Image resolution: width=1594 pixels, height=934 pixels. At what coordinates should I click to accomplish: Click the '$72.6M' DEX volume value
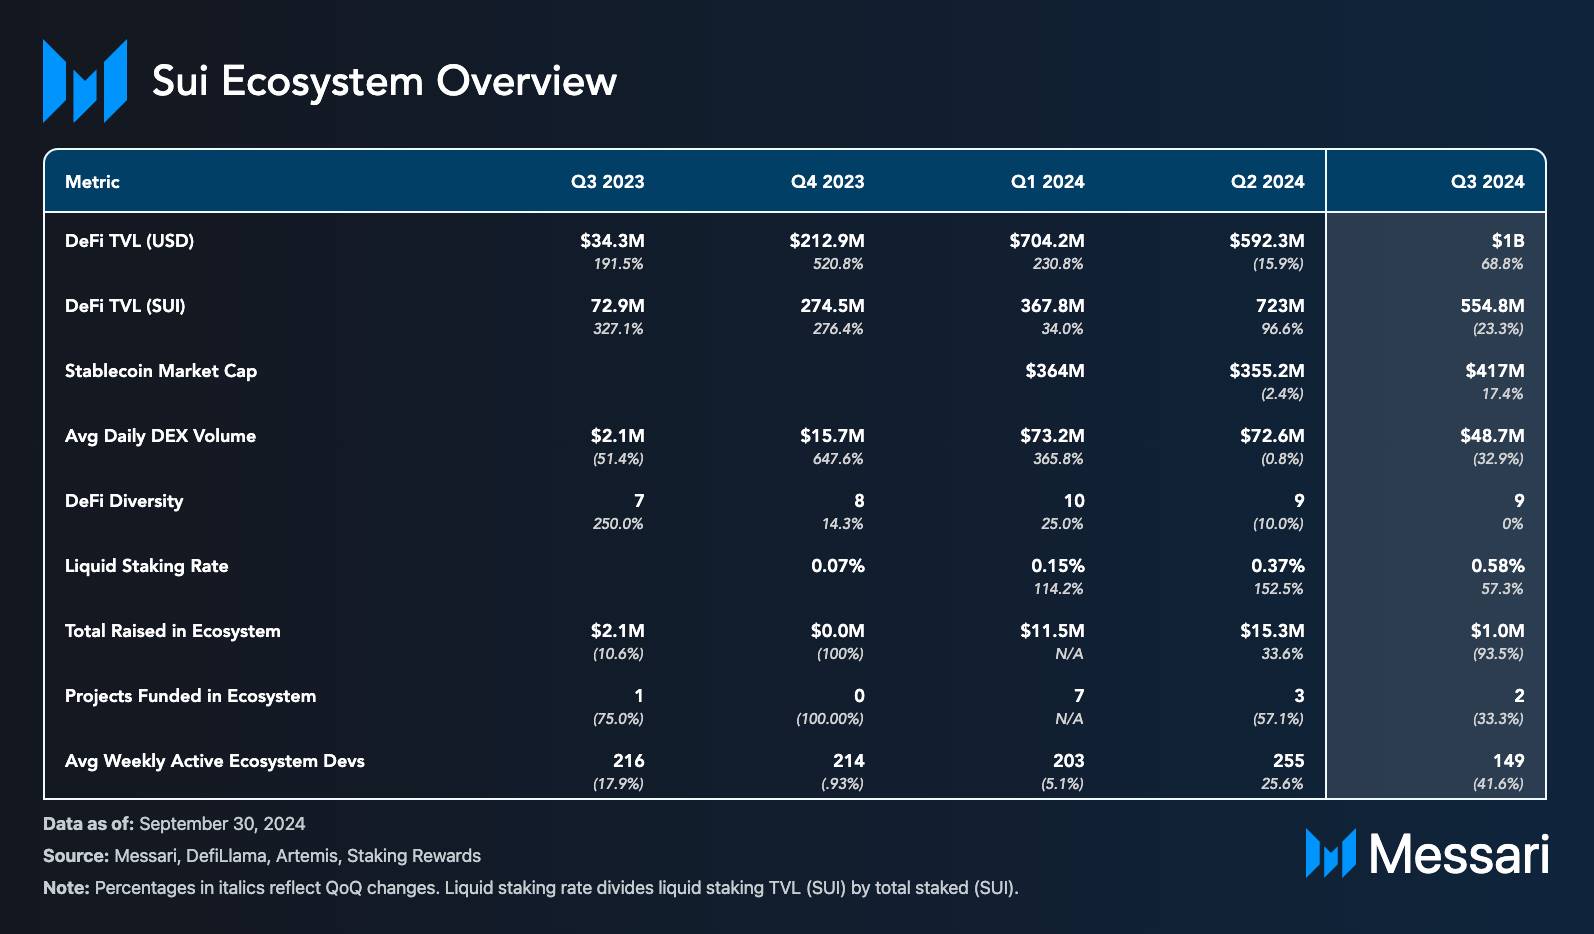click(1272, 436)
